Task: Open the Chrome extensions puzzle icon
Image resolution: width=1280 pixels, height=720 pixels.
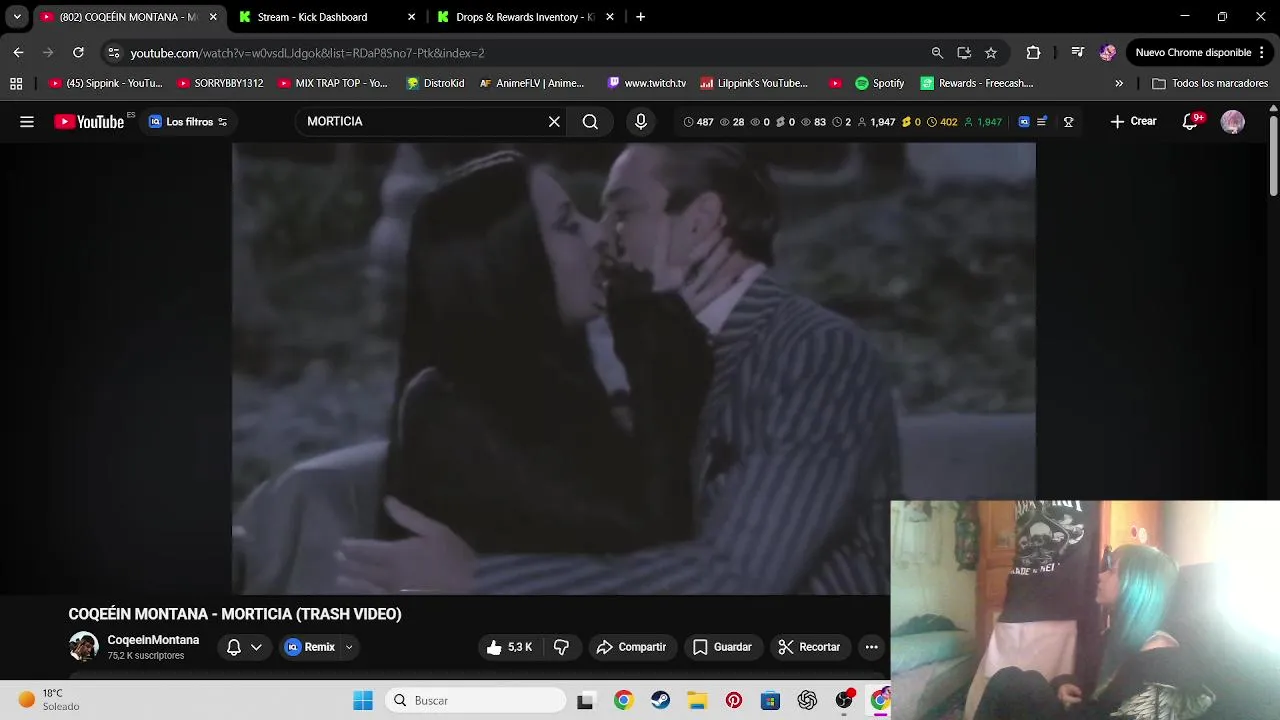Action: click(1033, 53)
